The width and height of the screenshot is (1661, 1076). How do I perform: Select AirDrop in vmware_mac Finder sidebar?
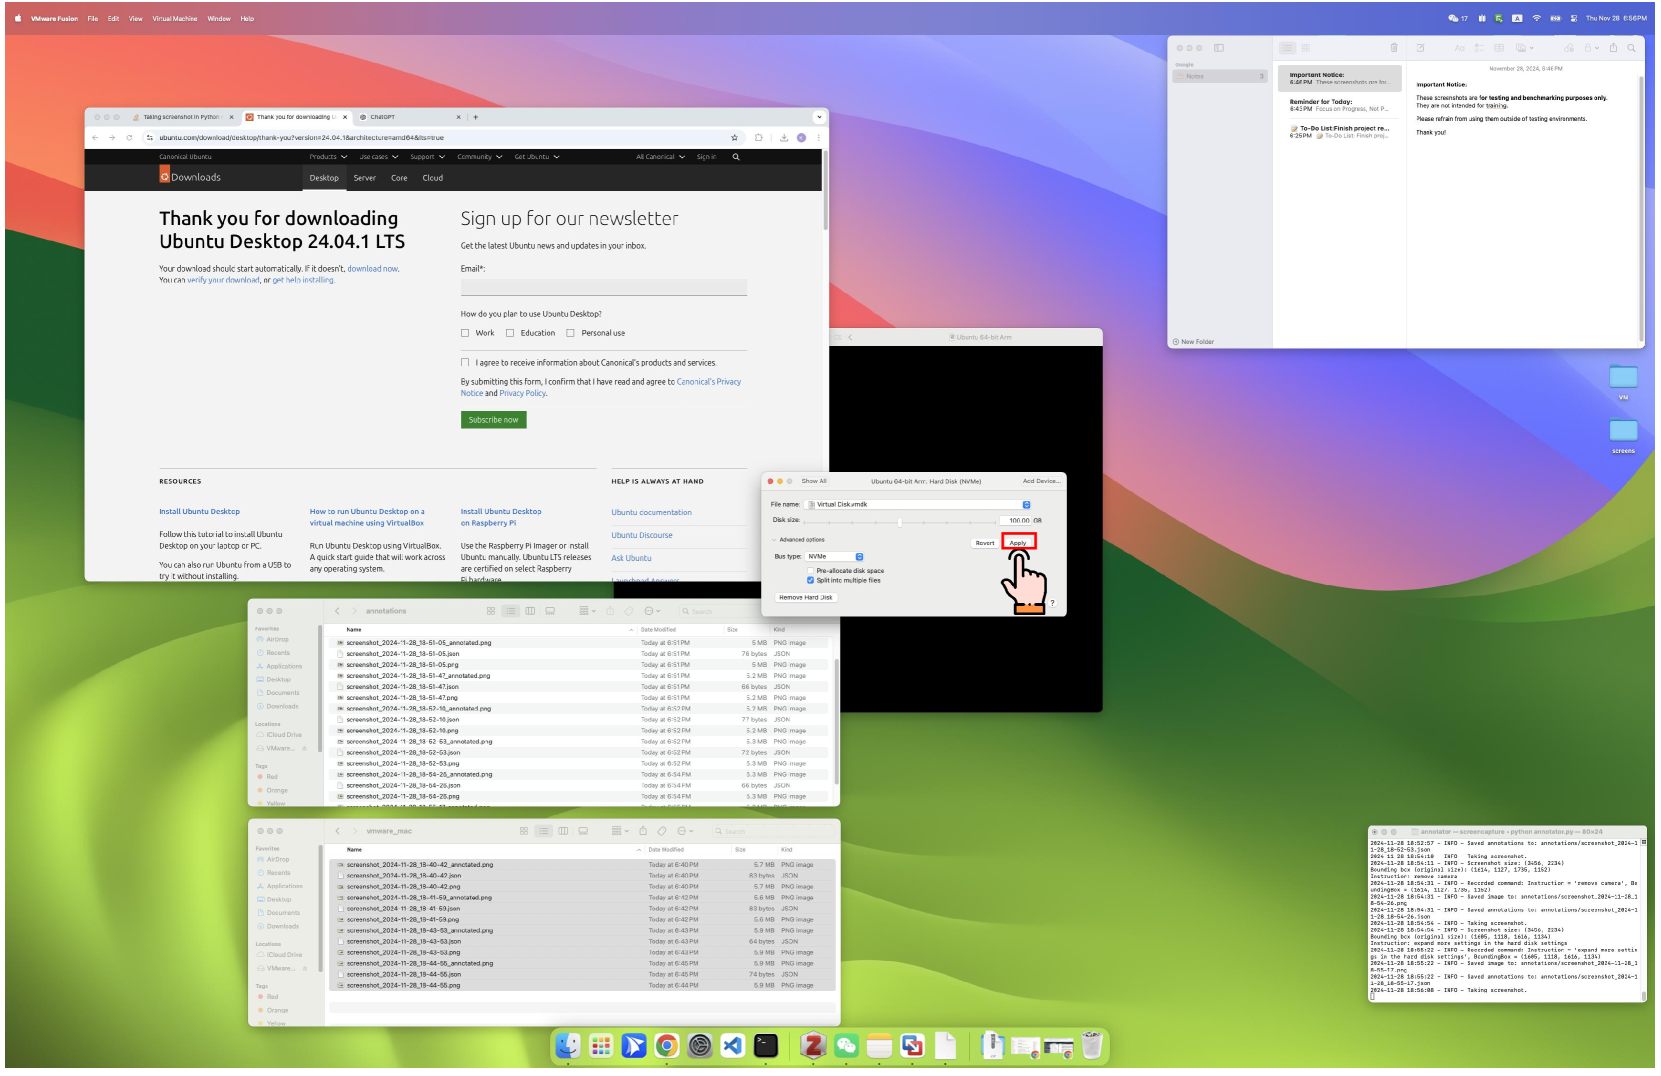click(x=277, y=859)
